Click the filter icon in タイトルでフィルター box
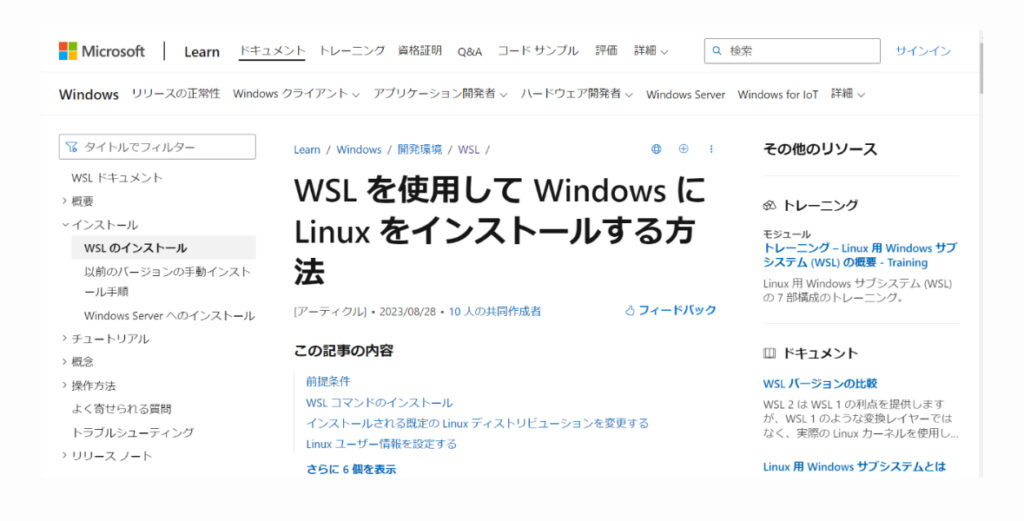1024x521 pixels. point(71,147)
